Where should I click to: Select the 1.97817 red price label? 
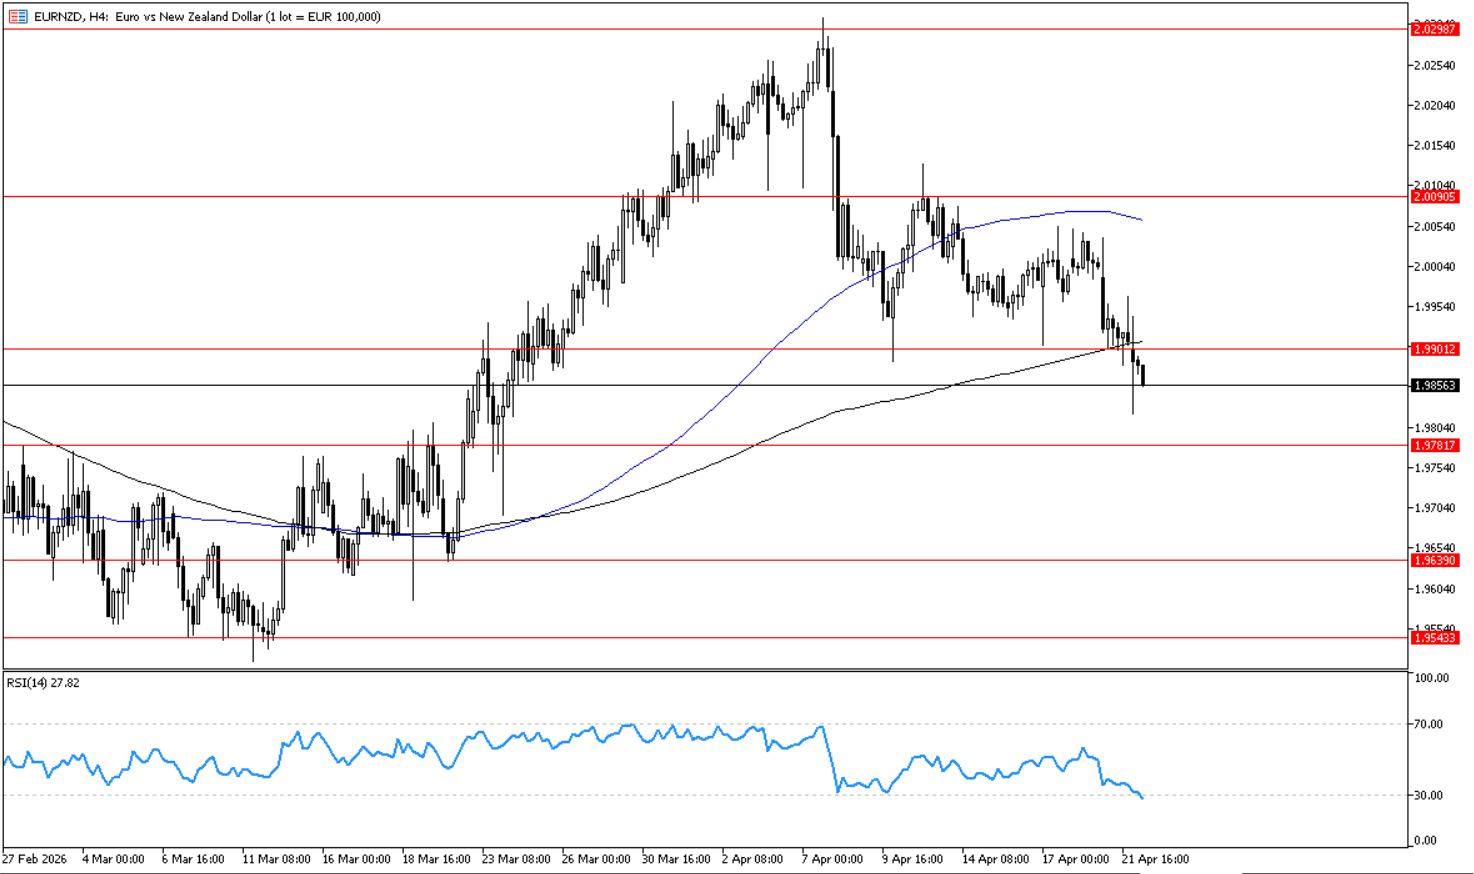tap(1434, 445)
